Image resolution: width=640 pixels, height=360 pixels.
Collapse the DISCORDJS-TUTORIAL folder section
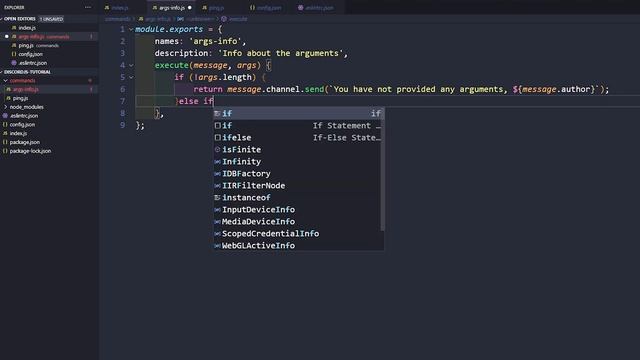pyautogui.click(x=27, y=72)
